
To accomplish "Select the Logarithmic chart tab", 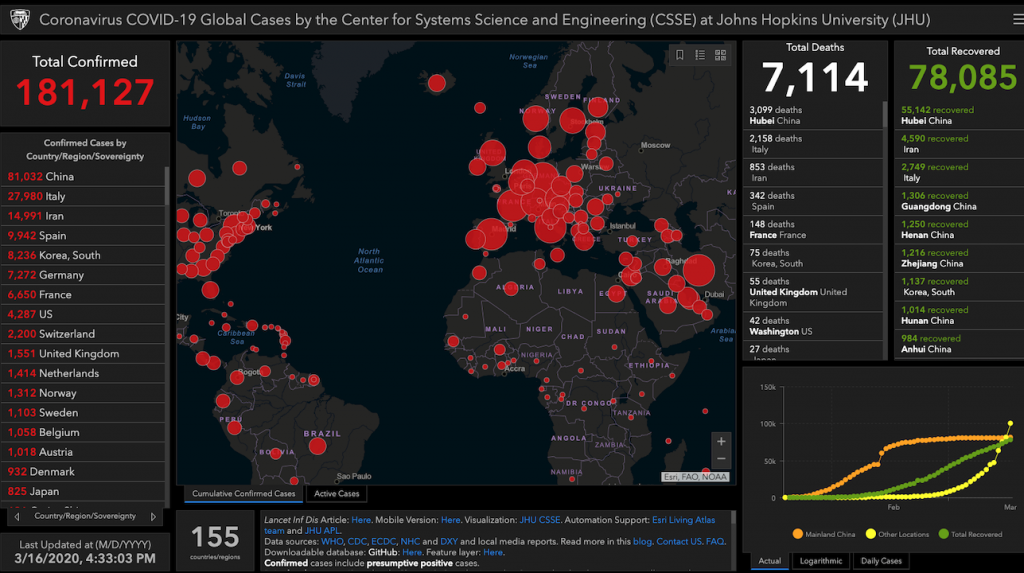I will coord(821,561).
